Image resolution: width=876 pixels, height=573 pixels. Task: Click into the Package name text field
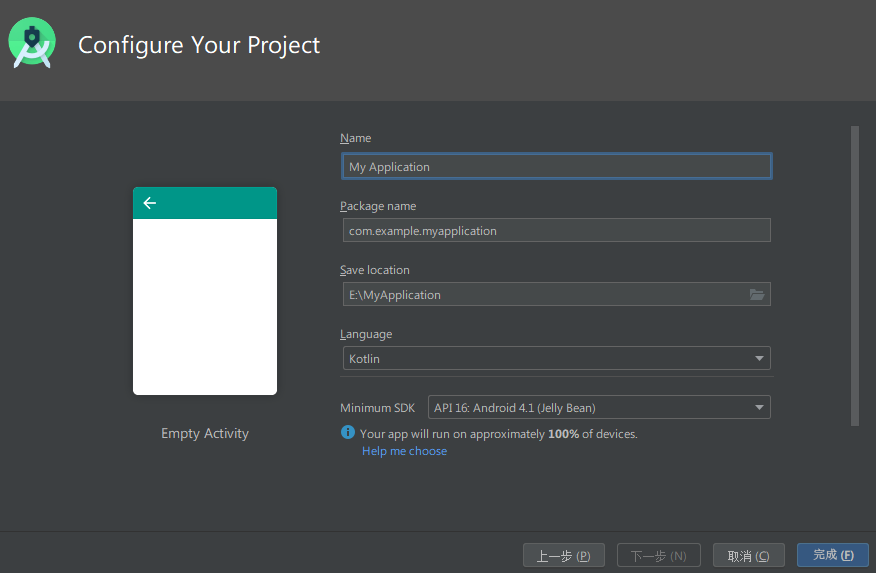tap(555, 231)
